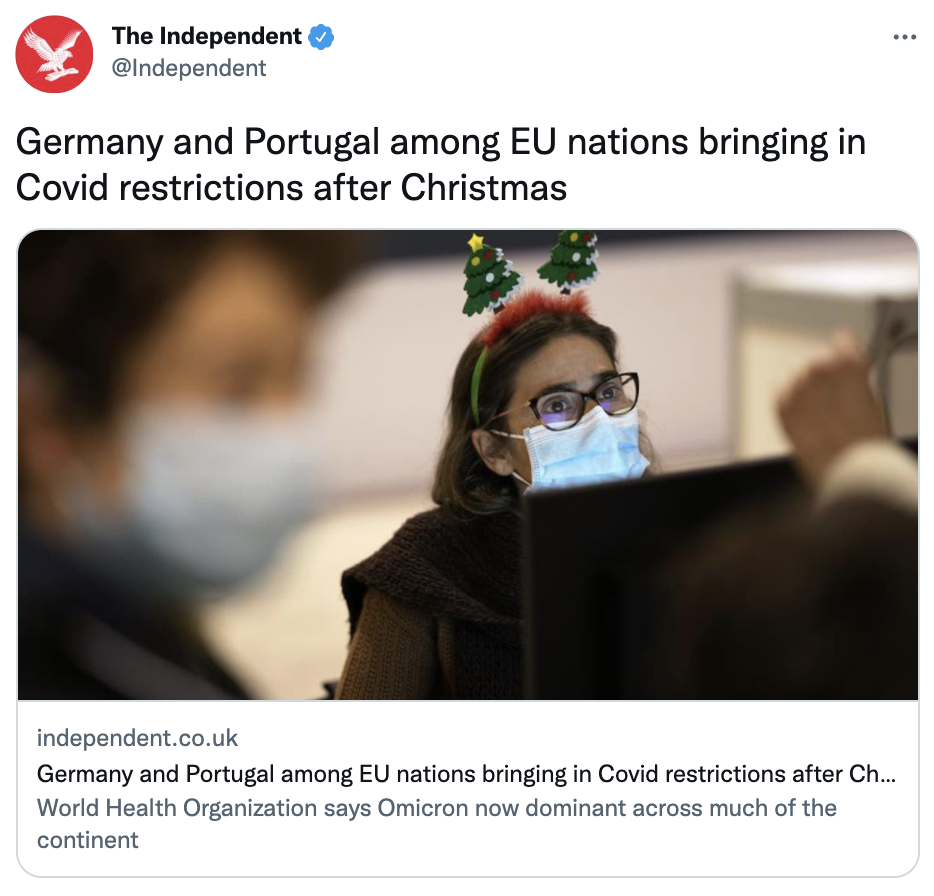Click the tweet headline text about Covid restrictions
Screen dimensions: 934x896
[x=440, y=165]
